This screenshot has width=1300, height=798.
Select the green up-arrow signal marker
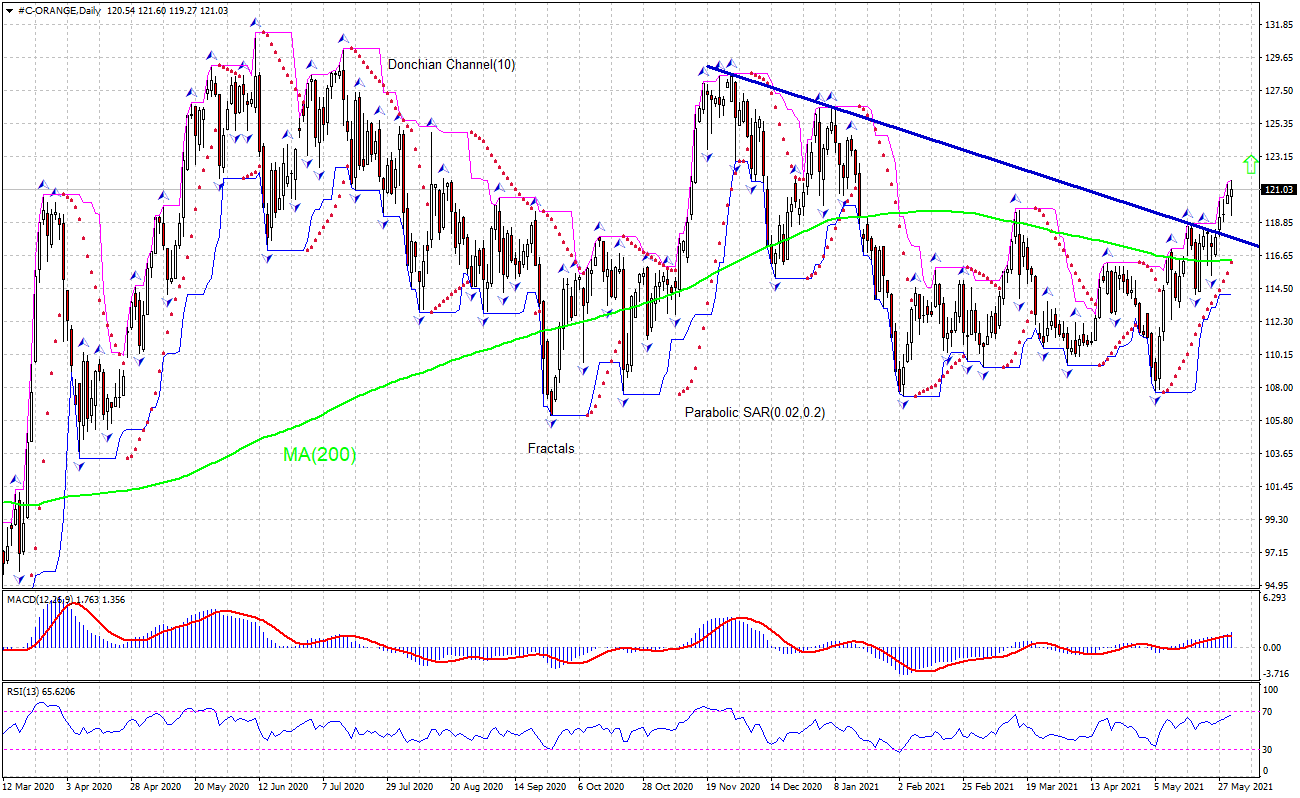[x=1251, y=161]
